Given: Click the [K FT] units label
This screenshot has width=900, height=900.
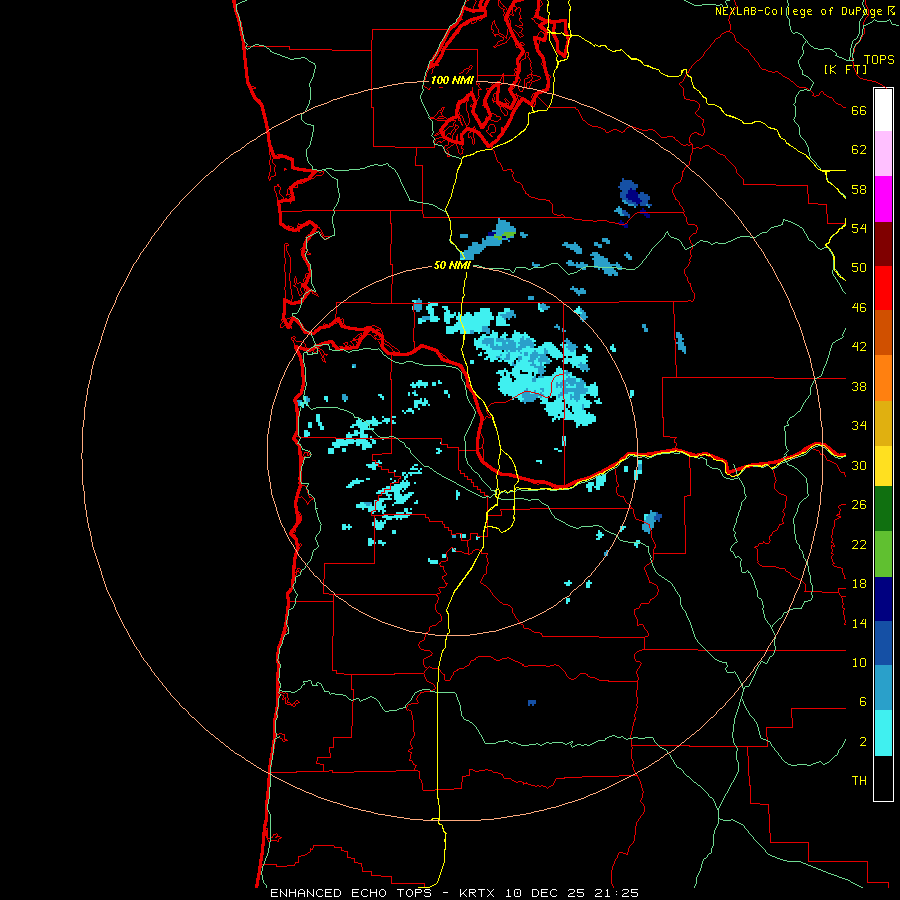Looking at the screenshot, I should click(845, 70).
